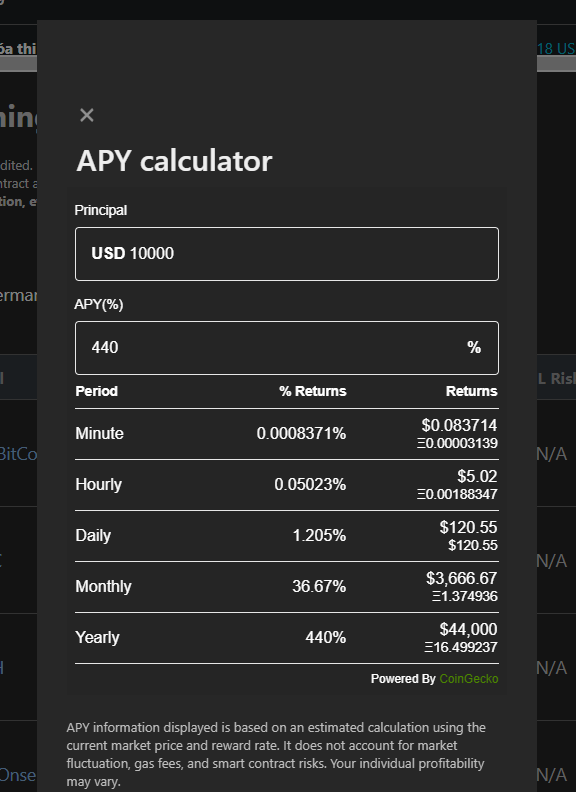This screenshot has width=576, height=792.
Task: Click the Ξ16.499237 yearly ETH value
Action: 461,647
